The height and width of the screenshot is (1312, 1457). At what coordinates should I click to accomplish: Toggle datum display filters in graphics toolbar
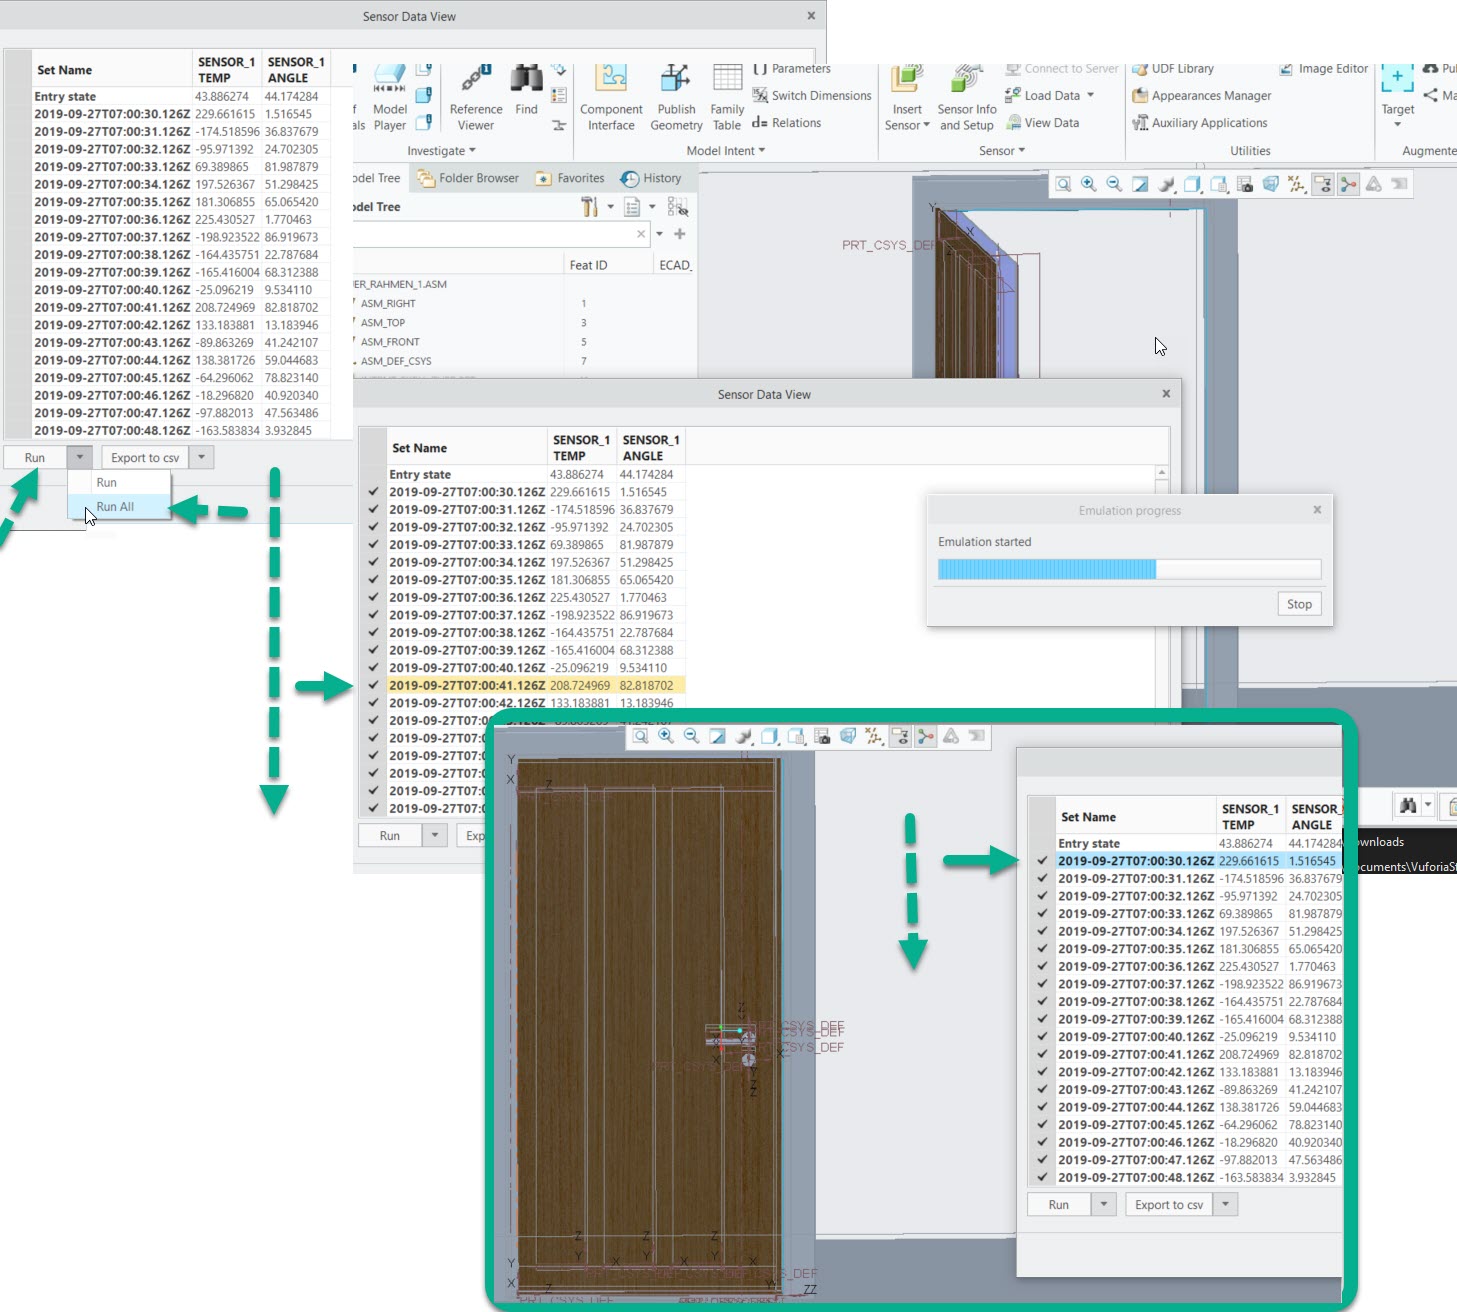[x=1294, y=184]
